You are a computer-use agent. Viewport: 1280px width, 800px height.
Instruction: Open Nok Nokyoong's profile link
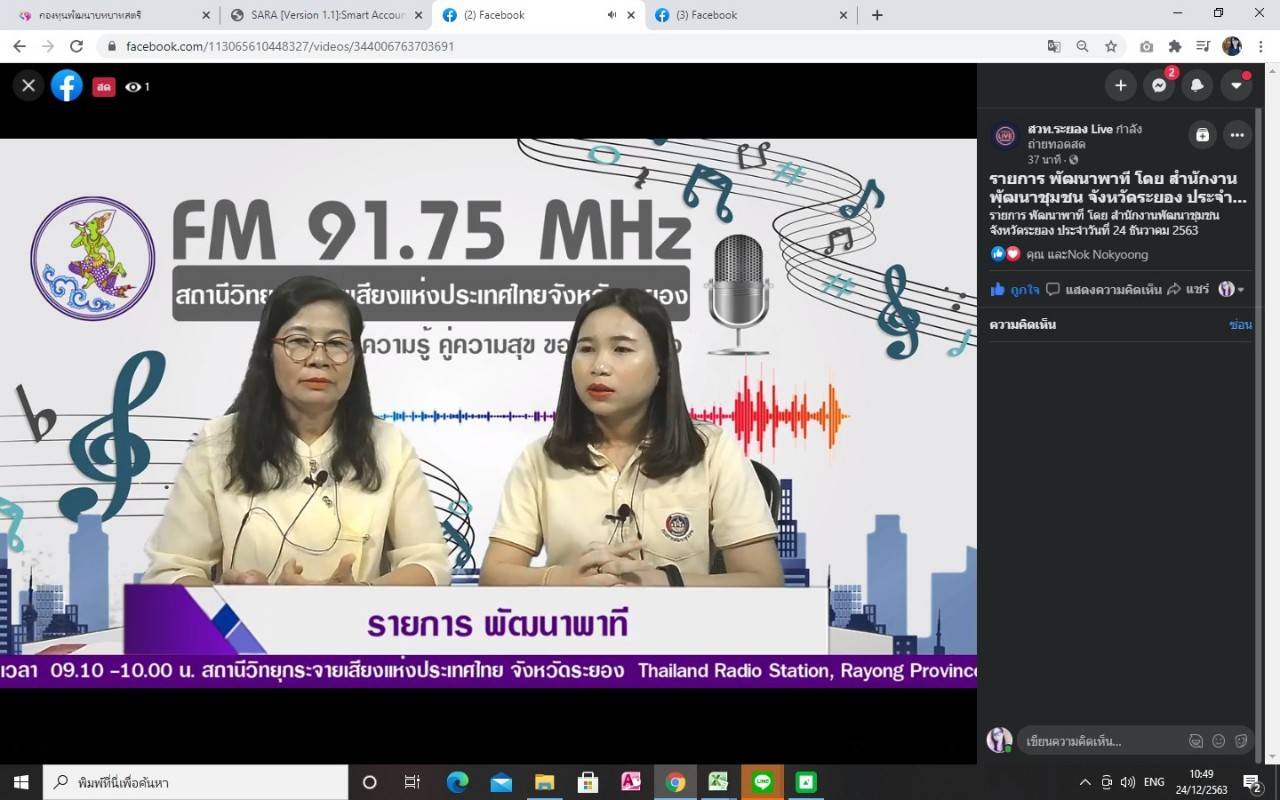pyautogui.click(x=1108, y=254)
